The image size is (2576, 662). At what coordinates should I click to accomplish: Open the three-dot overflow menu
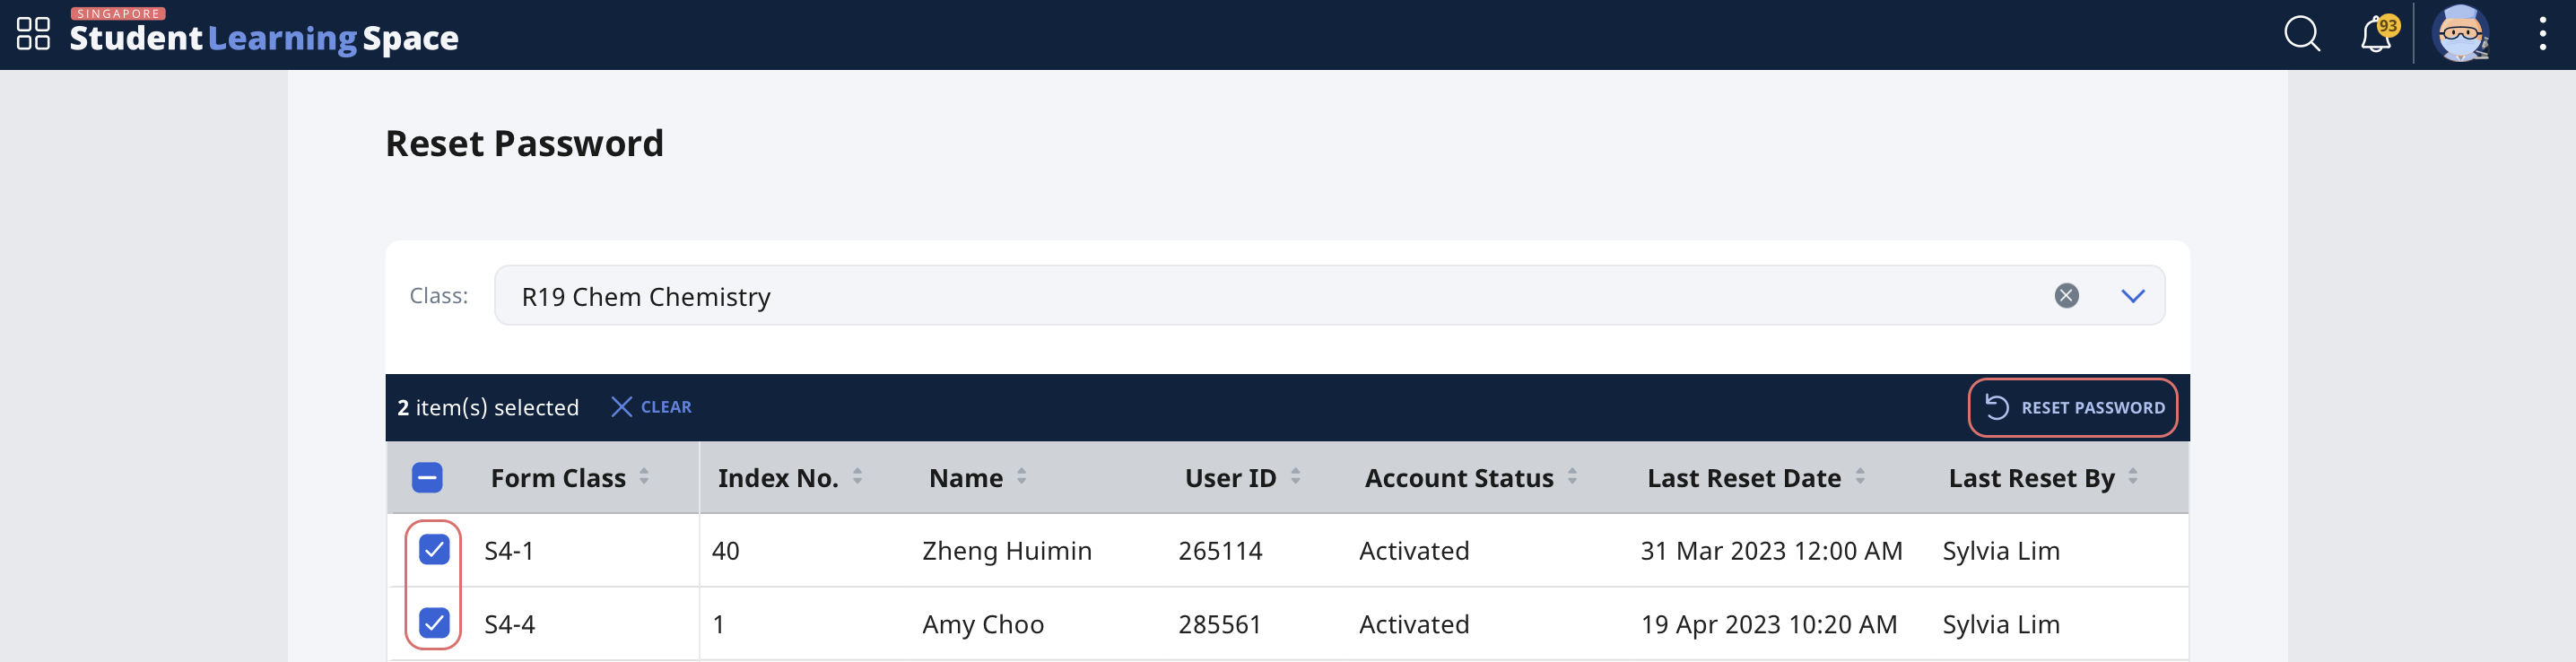click(2543, 33)
